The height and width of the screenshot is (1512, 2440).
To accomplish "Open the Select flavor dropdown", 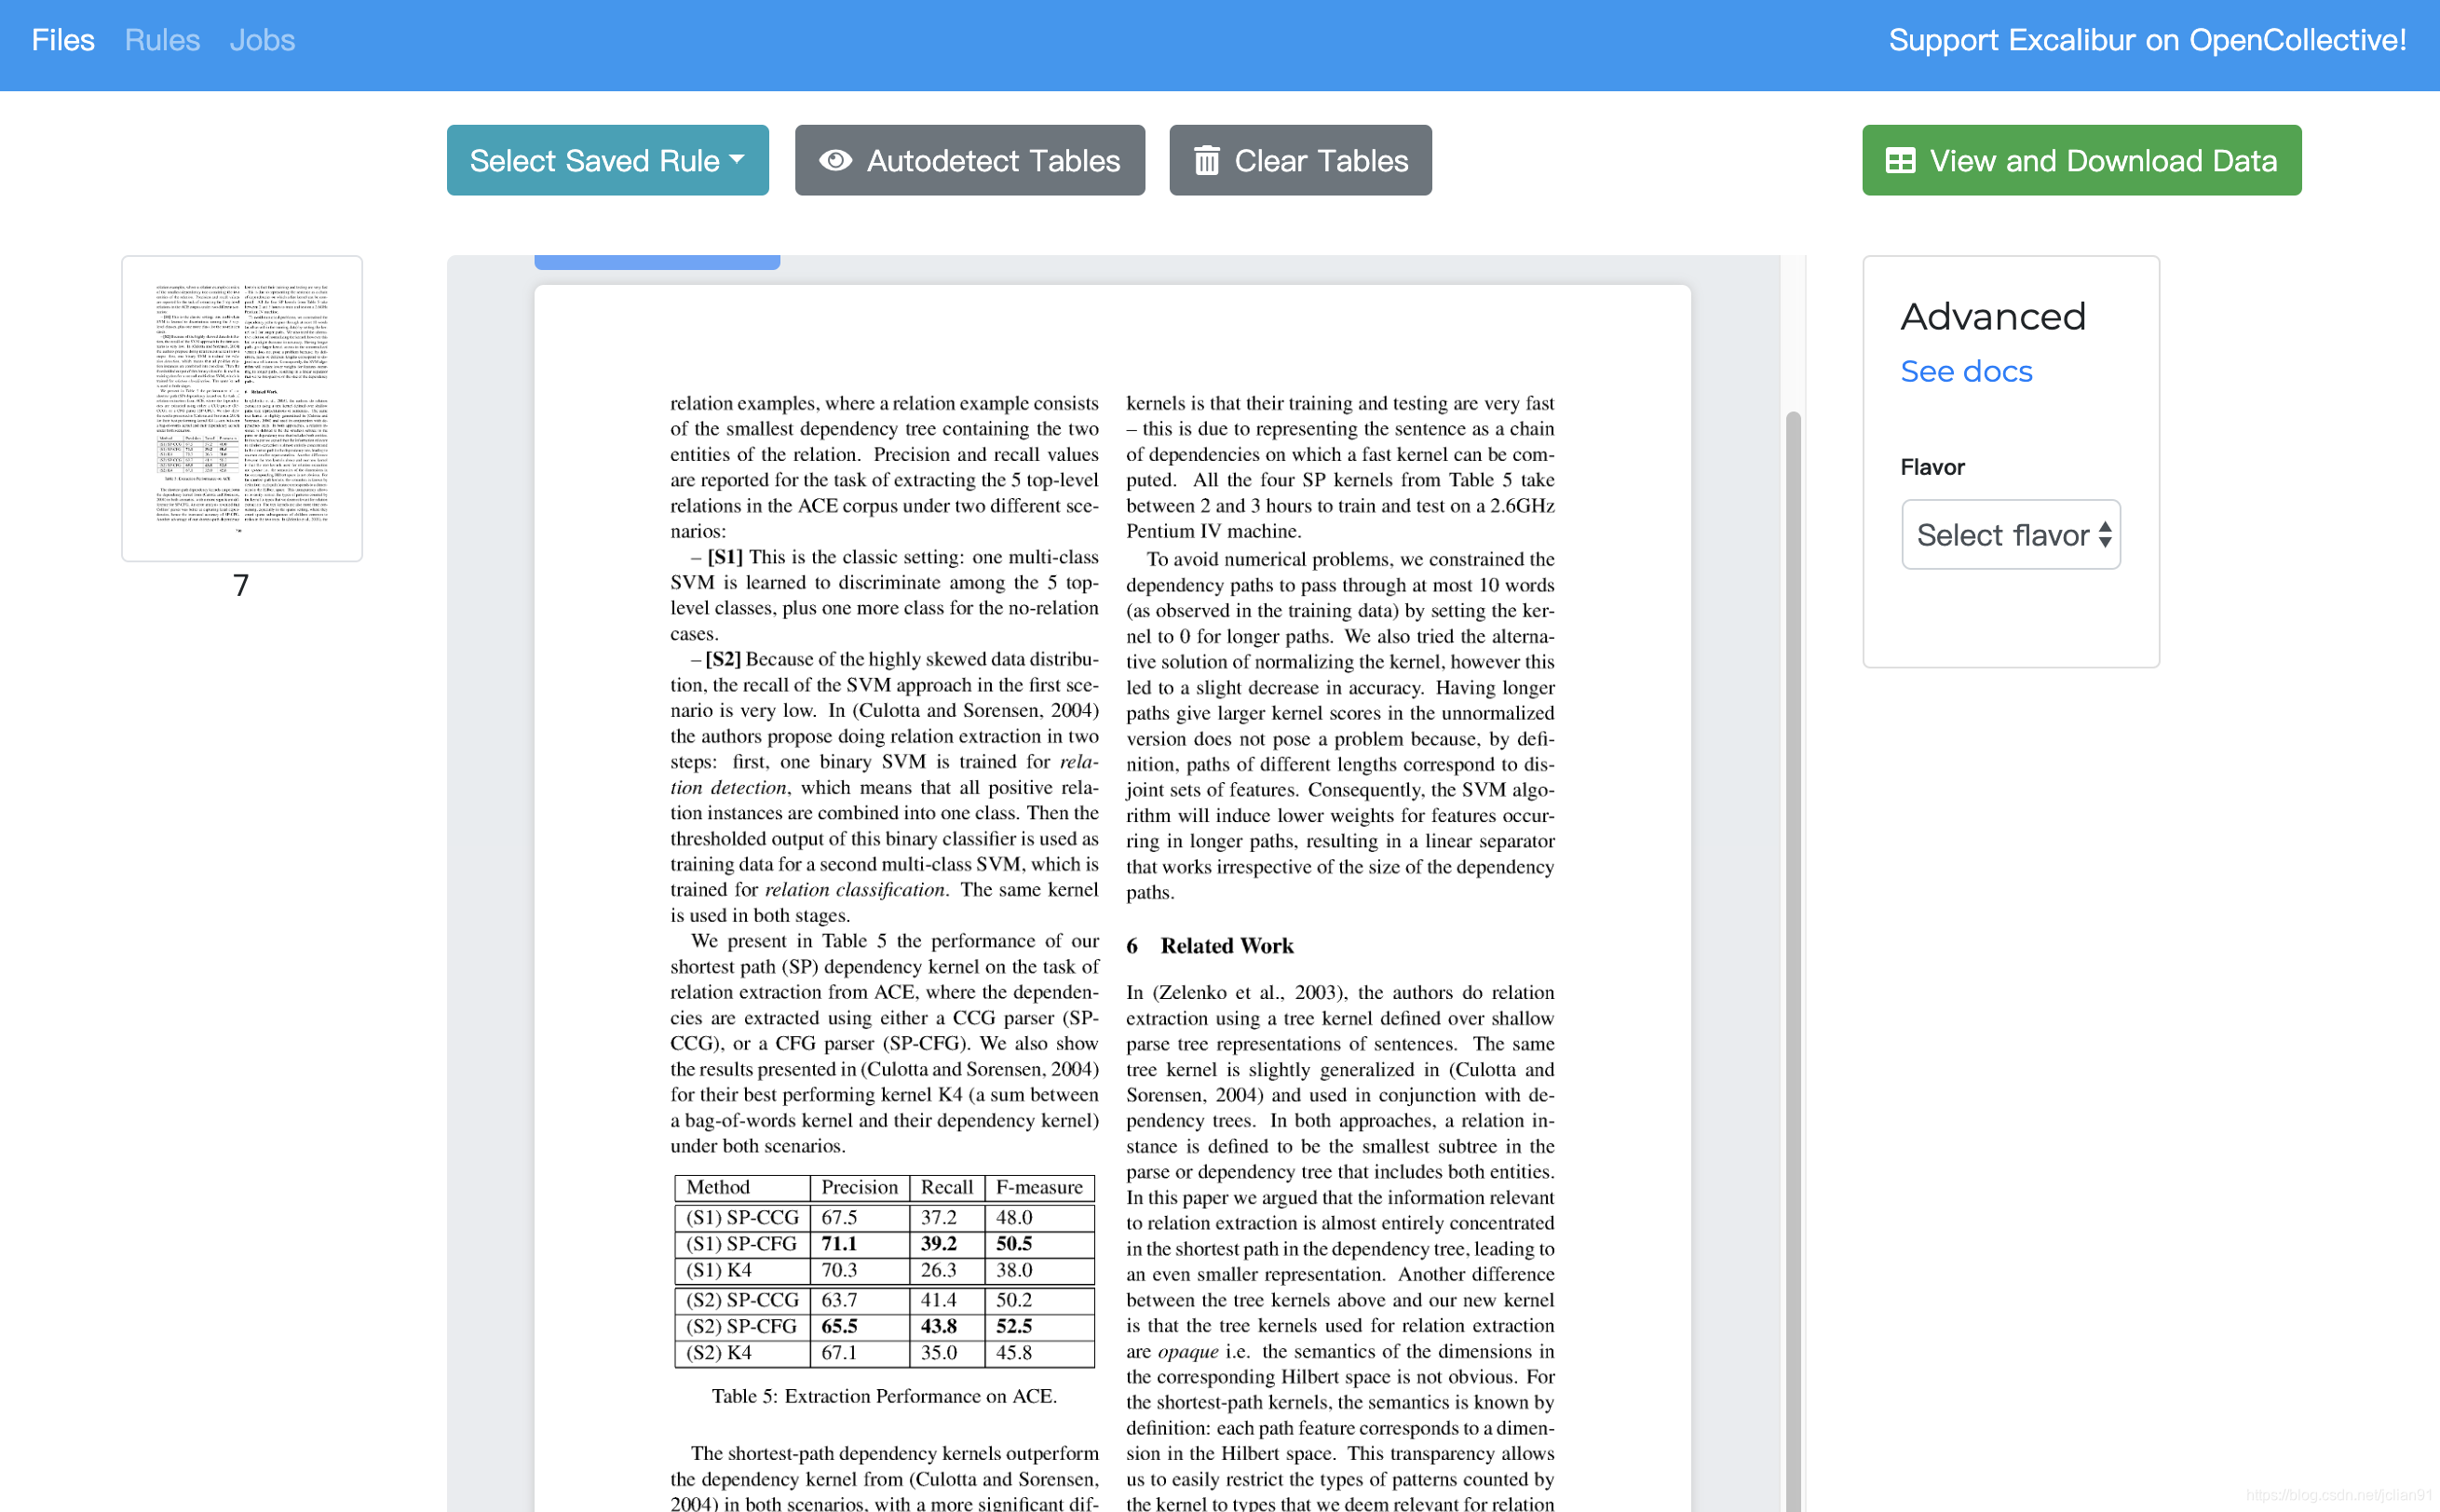I will click(2011, 535).
